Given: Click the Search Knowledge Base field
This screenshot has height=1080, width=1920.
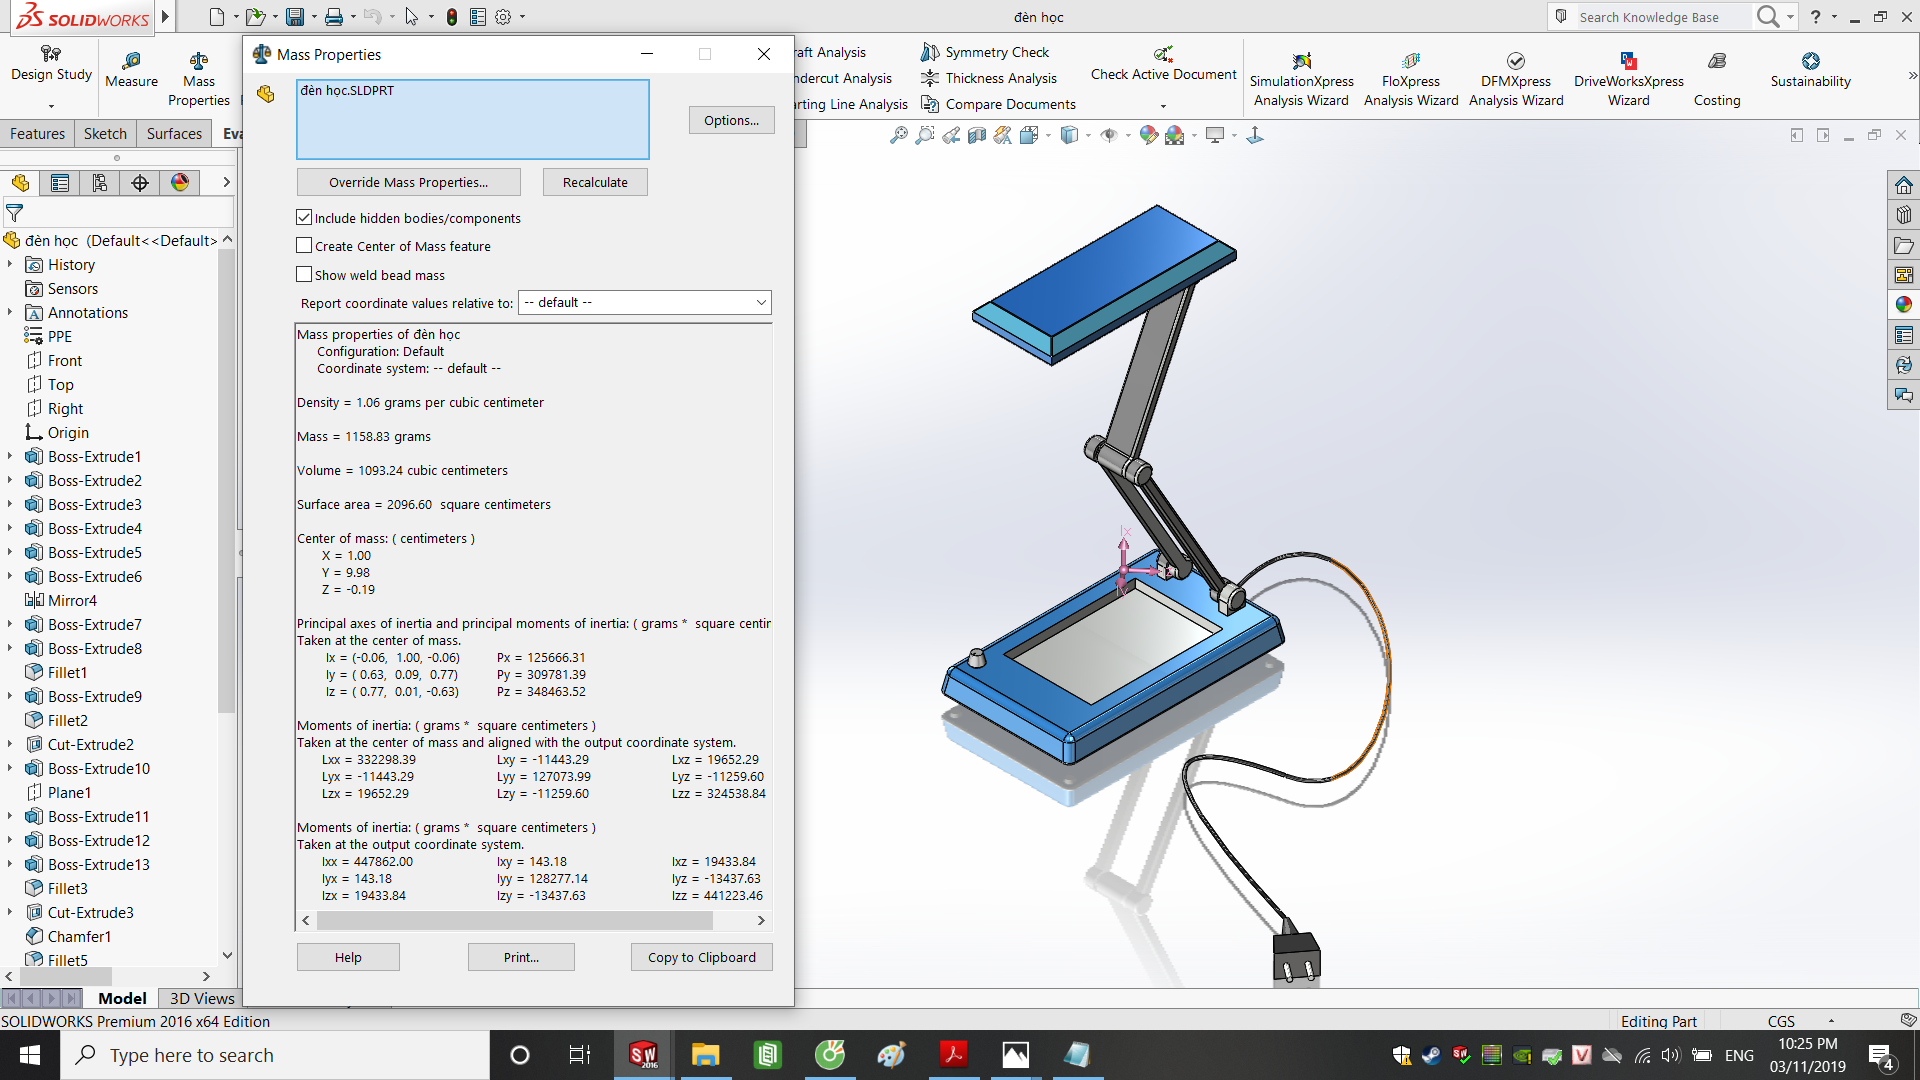Looking at the screenshot, I should click(1660, 17).
